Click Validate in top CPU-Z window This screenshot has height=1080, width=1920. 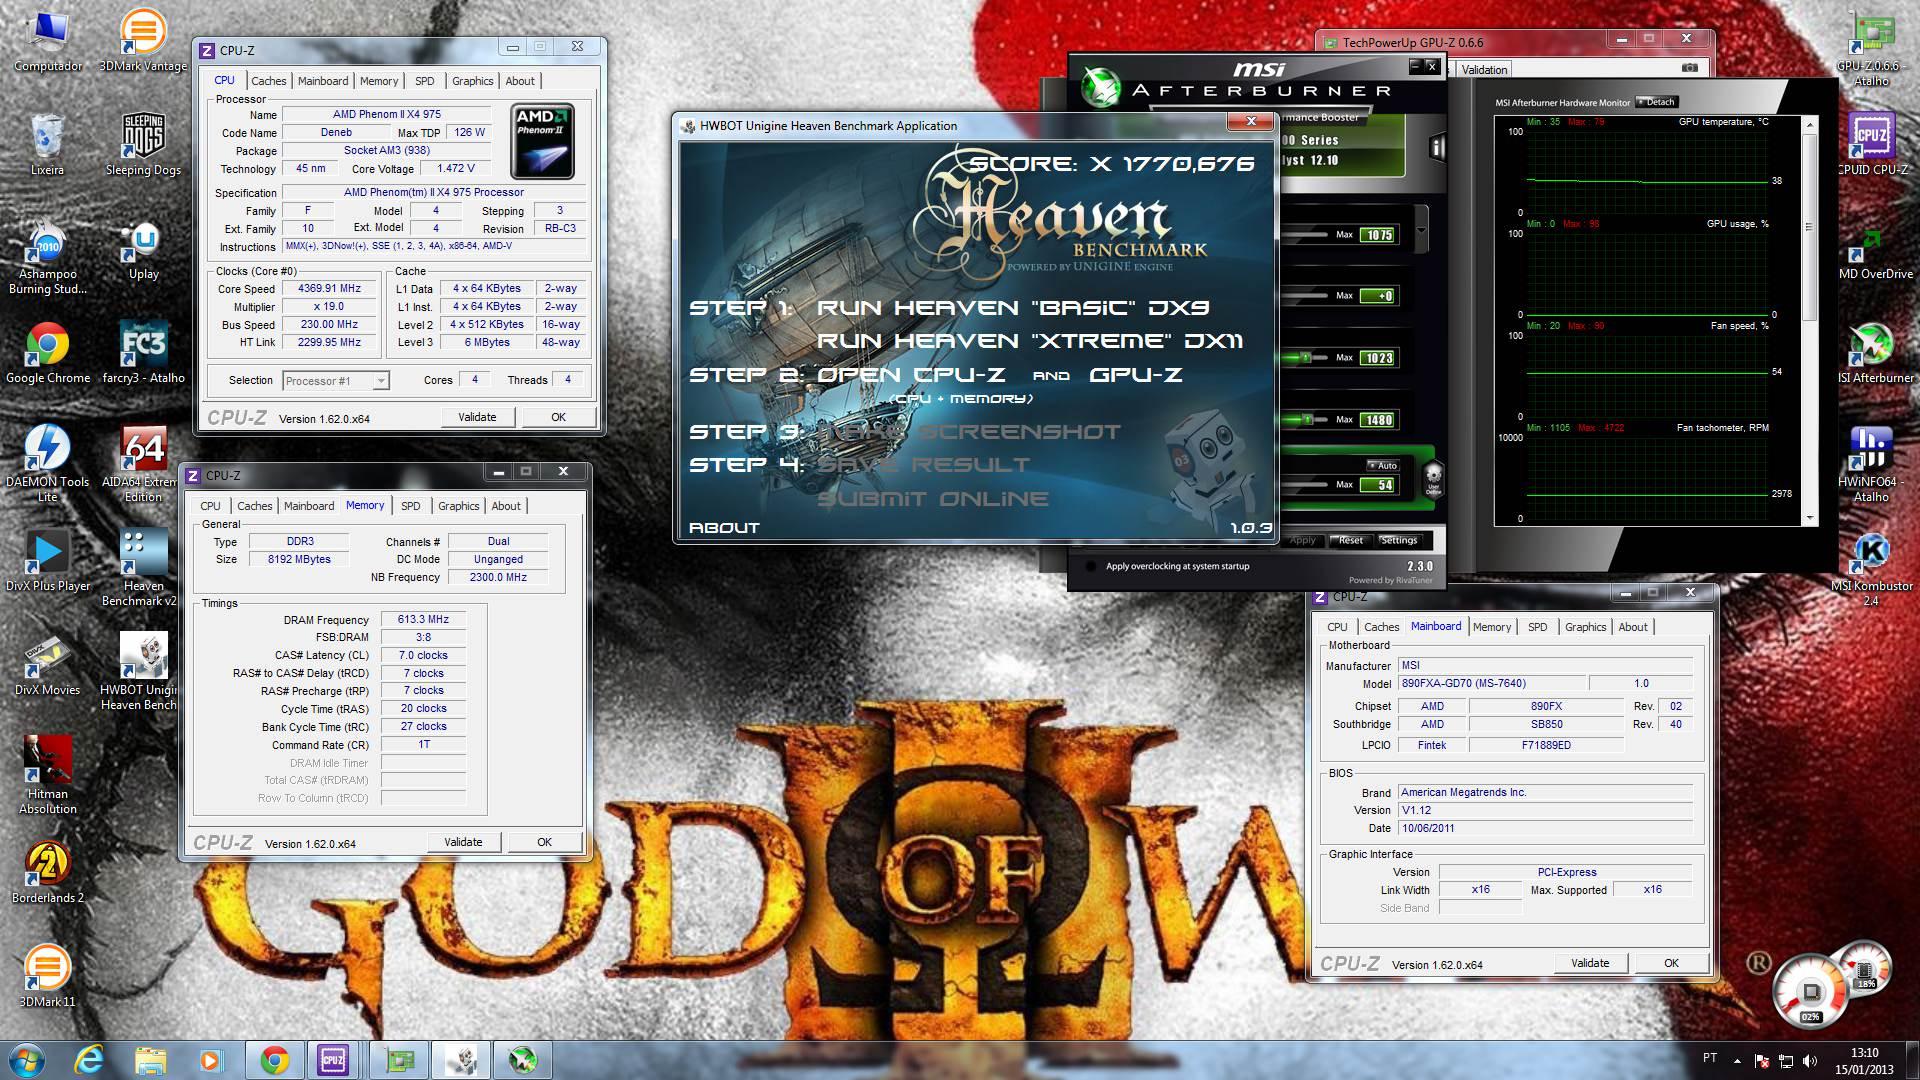(x=477, y=417)
